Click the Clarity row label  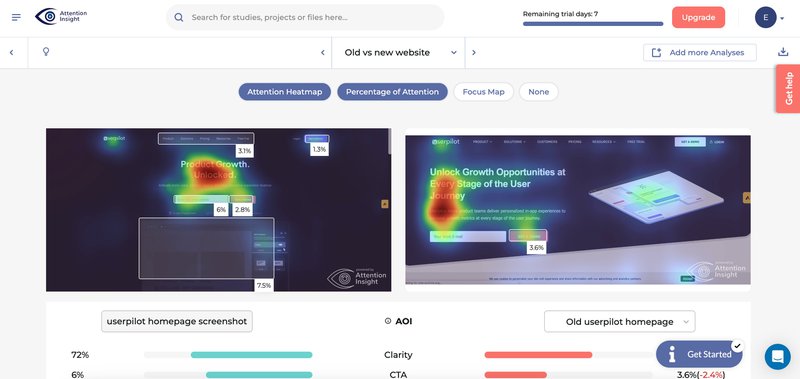pos(398,355)
